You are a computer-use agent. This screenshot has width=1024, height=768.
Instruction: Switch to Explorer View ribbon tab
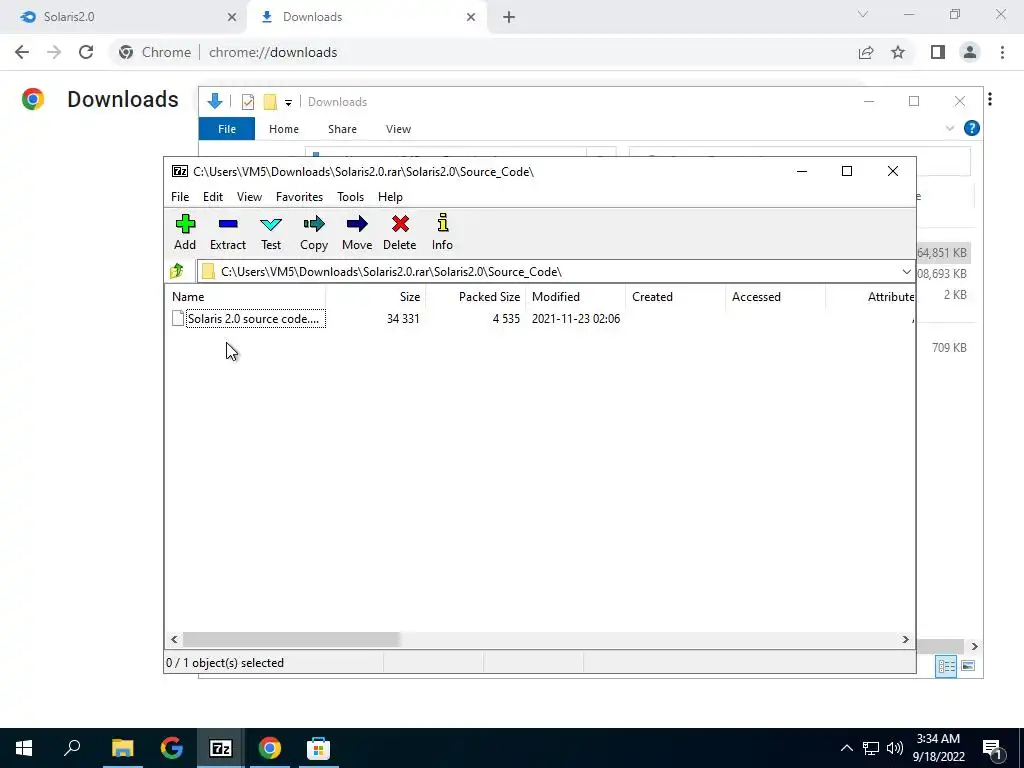coord(398,129)
